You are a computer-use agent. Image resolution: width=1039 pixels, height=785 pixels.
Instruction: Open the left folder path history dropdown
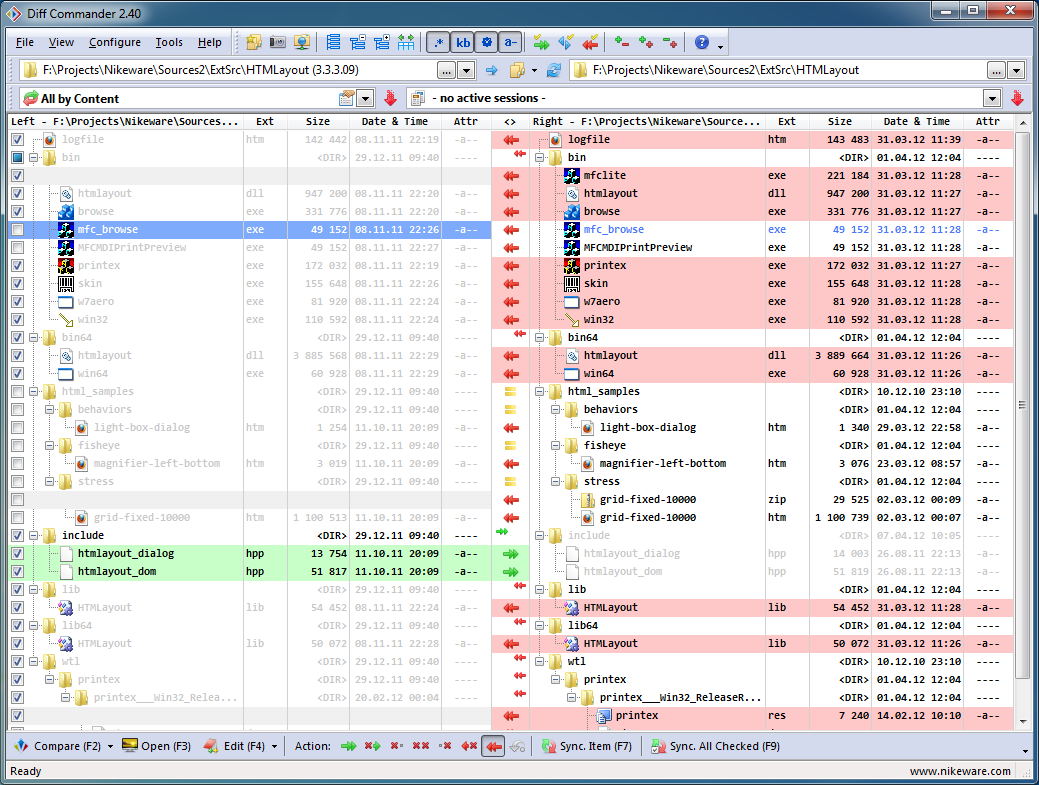point(466,70)
